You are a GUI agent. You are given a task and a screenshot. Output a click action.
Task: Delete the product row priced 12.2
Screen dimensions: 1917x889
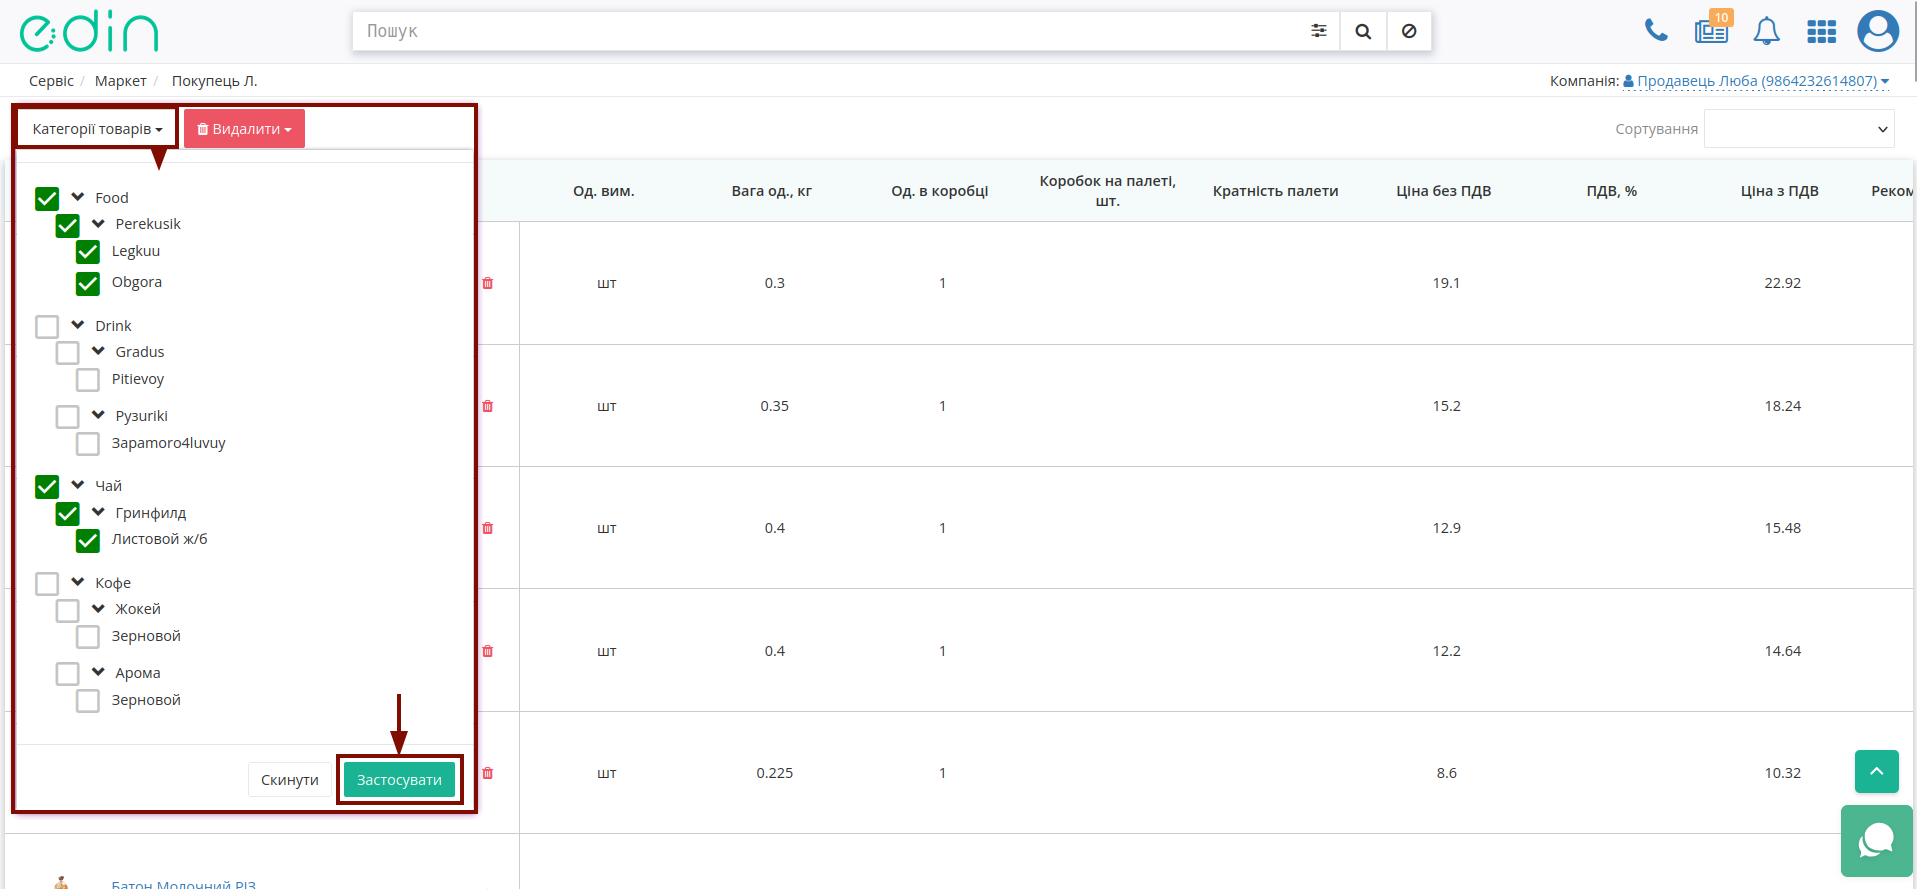(x=488, y=651)
